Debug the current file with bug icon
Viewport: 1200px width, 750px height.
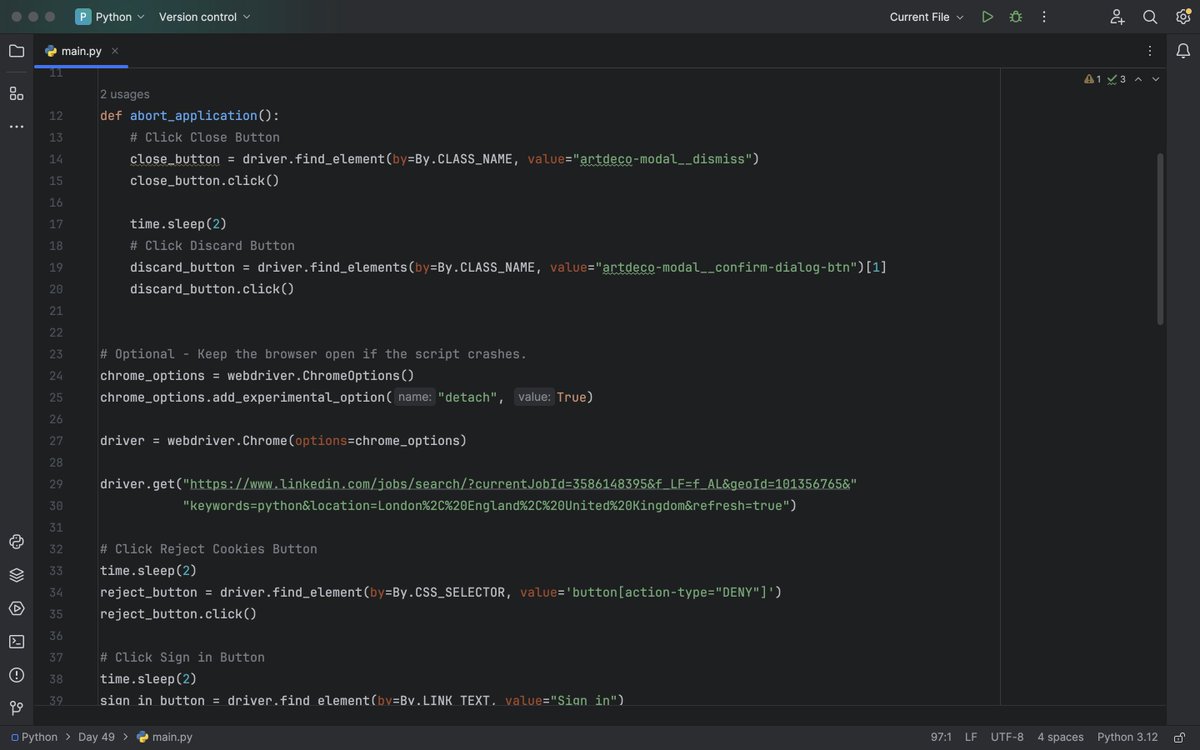[1016, 17]
